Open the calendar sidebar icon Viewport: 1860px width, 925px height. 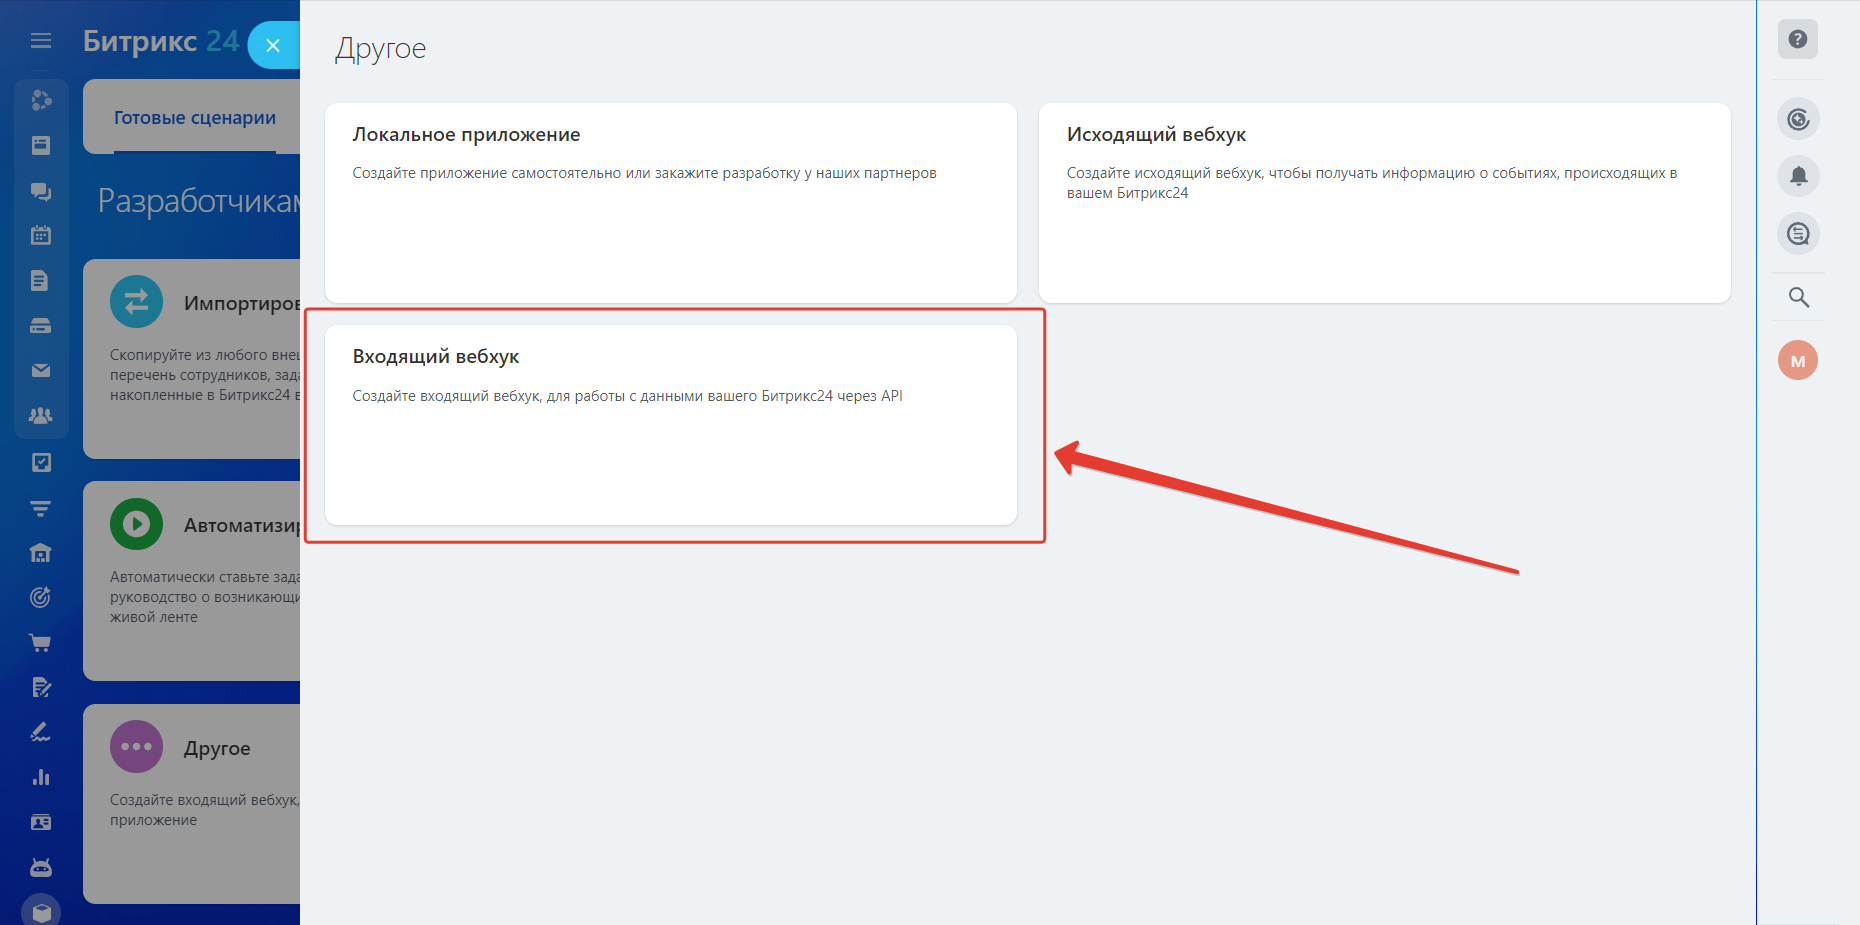pyautogui.click(x=41, y=236)
